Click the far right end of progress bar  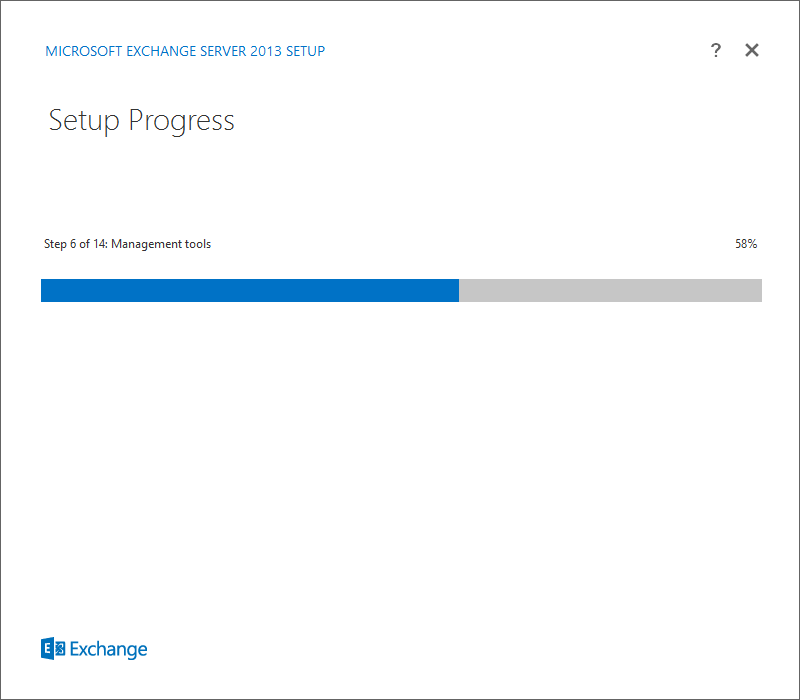click(758, 290)
